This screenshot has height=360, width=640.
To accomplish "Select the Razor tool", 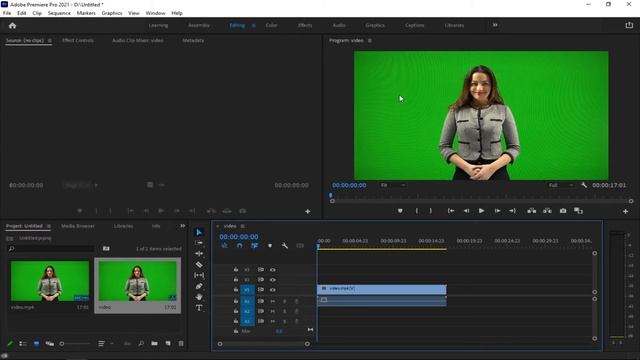I will [x=199, y=264].
